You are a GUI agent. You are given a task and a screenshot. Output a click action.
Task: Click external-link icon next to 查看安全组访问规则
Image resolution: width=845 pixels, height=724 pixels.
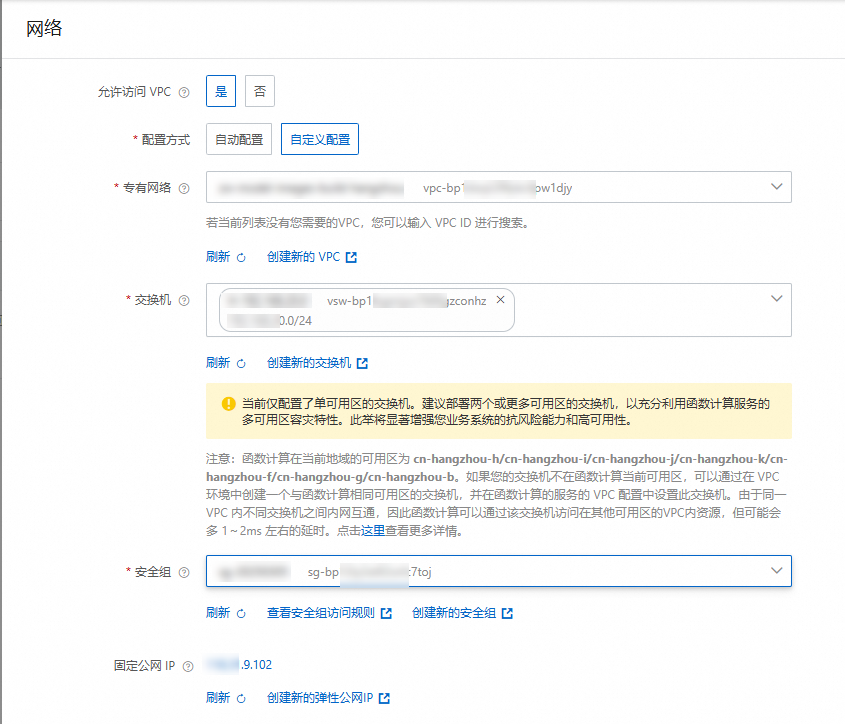[x=386, y=613]
